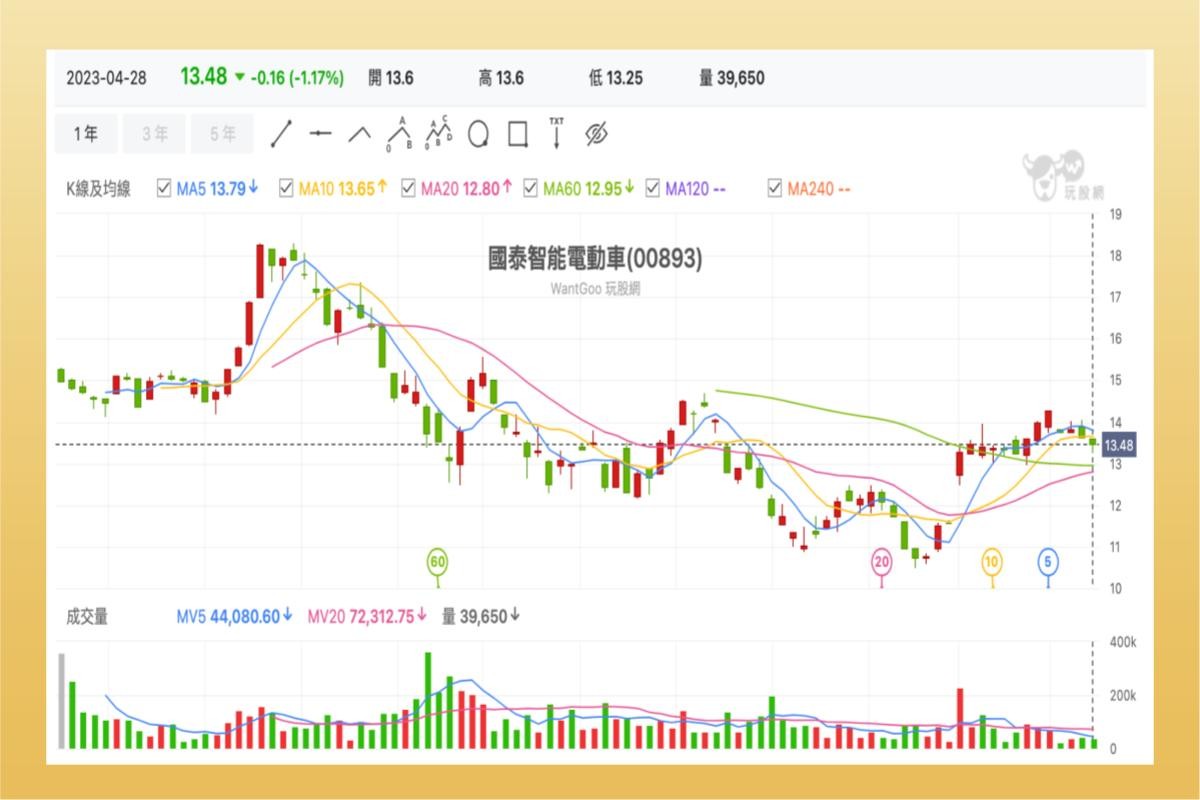Select the Elliott wave ABCD drawing tool
This screenshot has width=1200, height=800.
coord(438,131)
